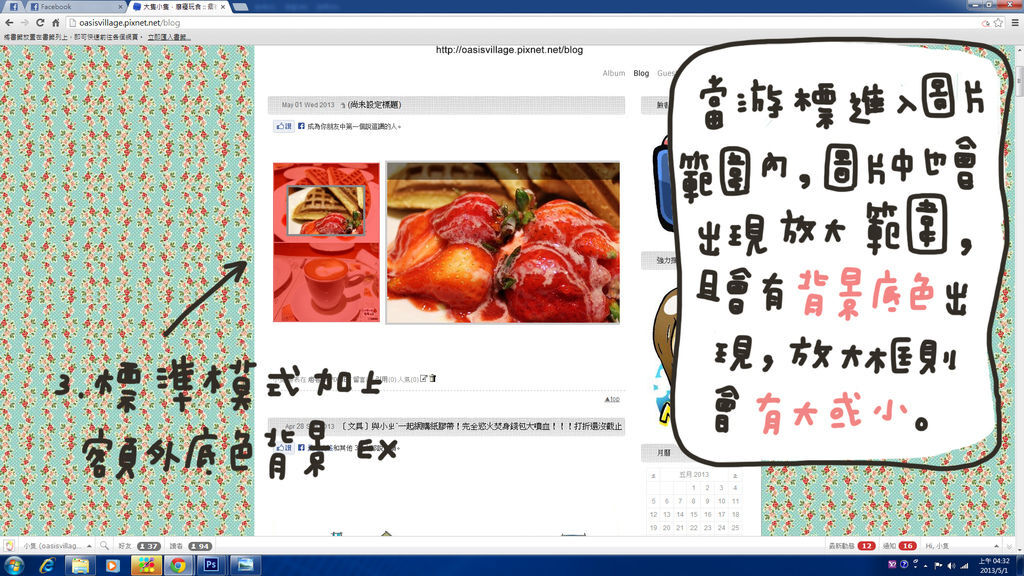1024x576 pixels.
Task: Select the pixnet blog tab
Action: (178, 7)
